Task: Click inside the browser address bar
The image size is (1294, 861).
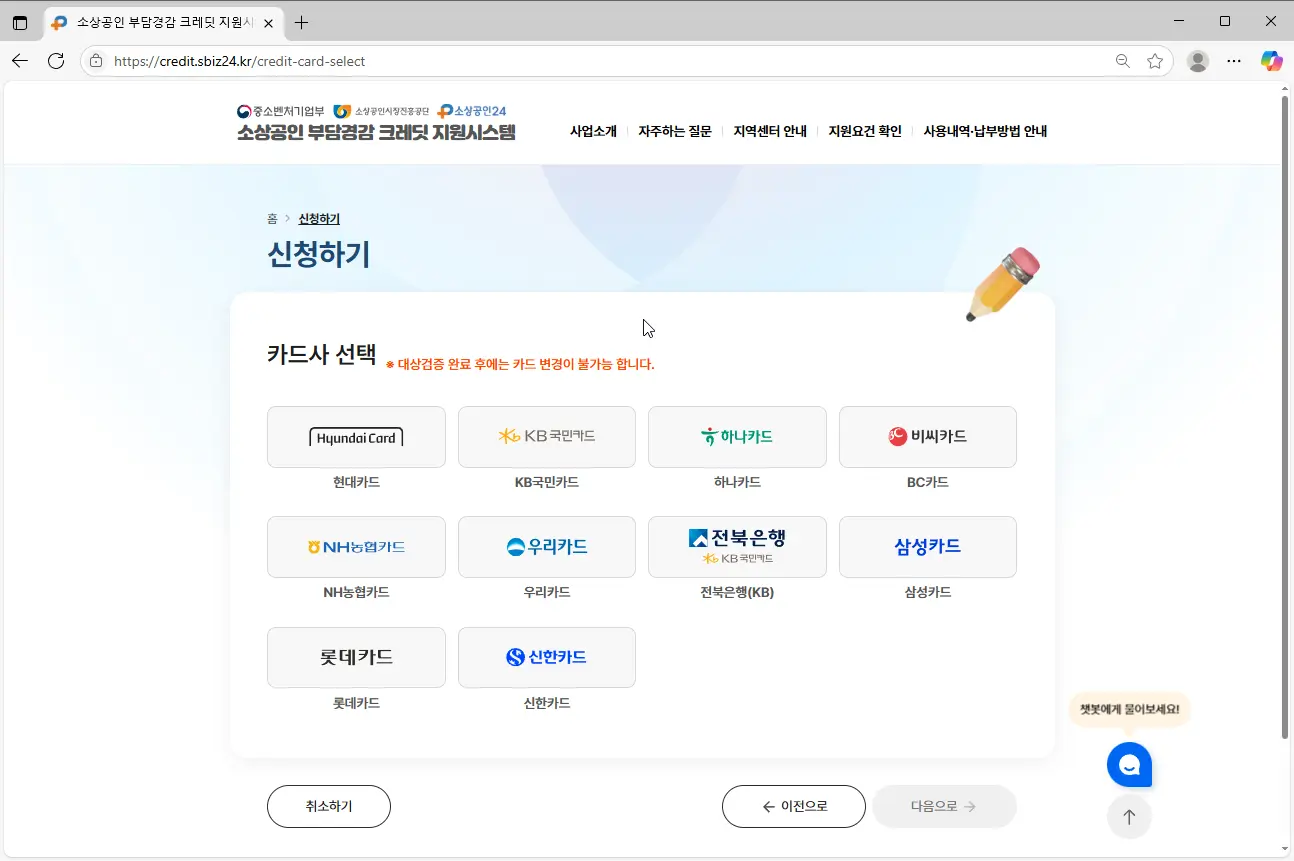Action: point(600,61)
